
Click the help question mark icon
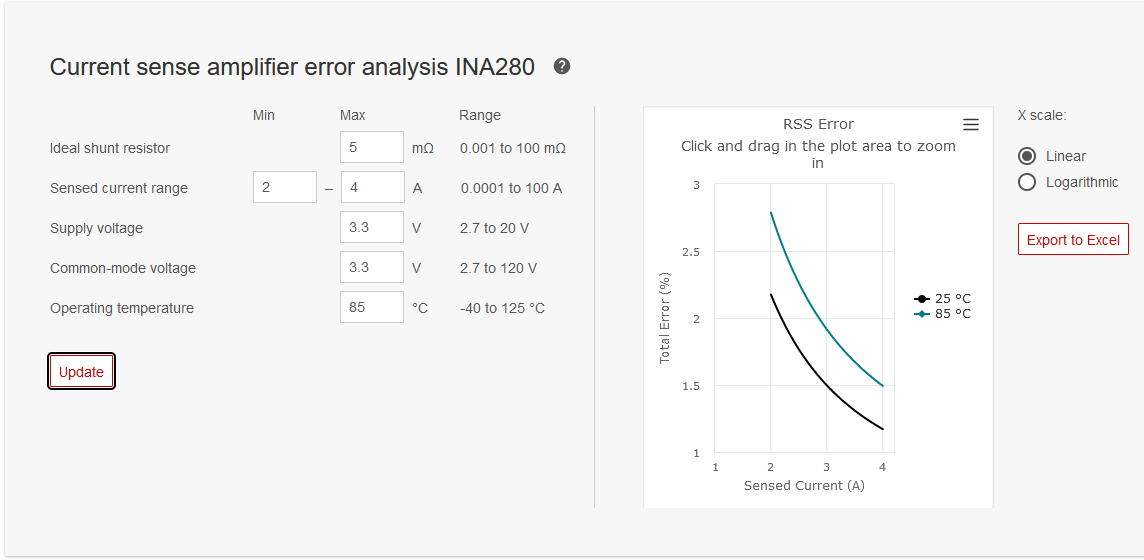(562, 67)
